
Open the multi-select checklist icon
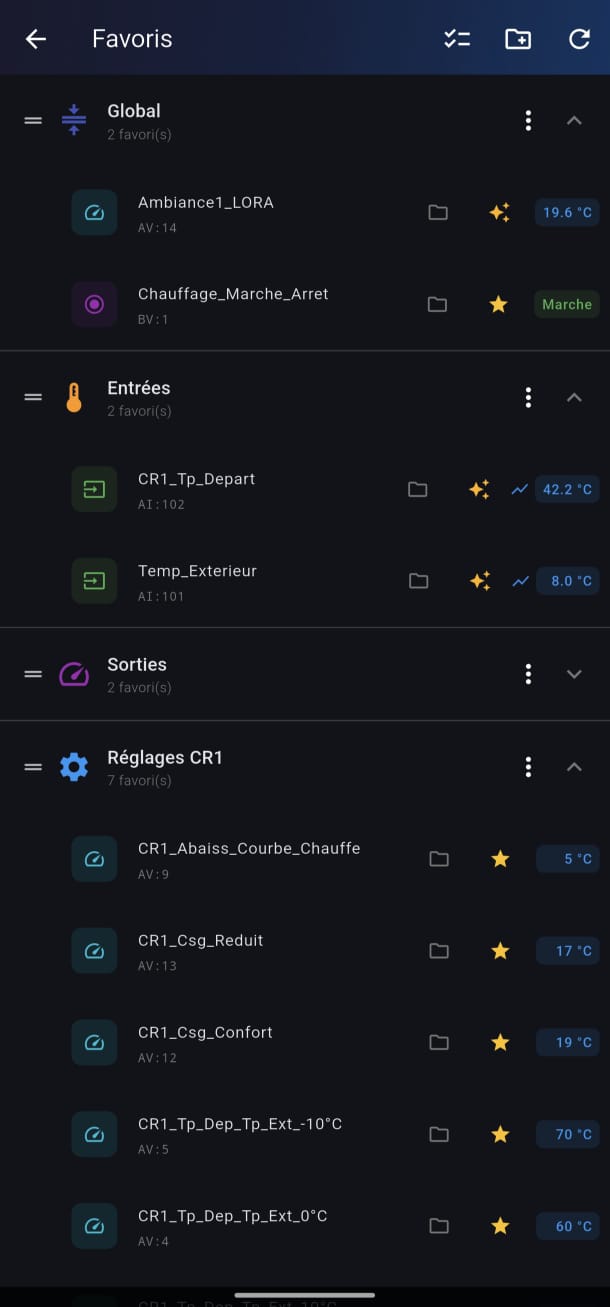click(457, 39)
